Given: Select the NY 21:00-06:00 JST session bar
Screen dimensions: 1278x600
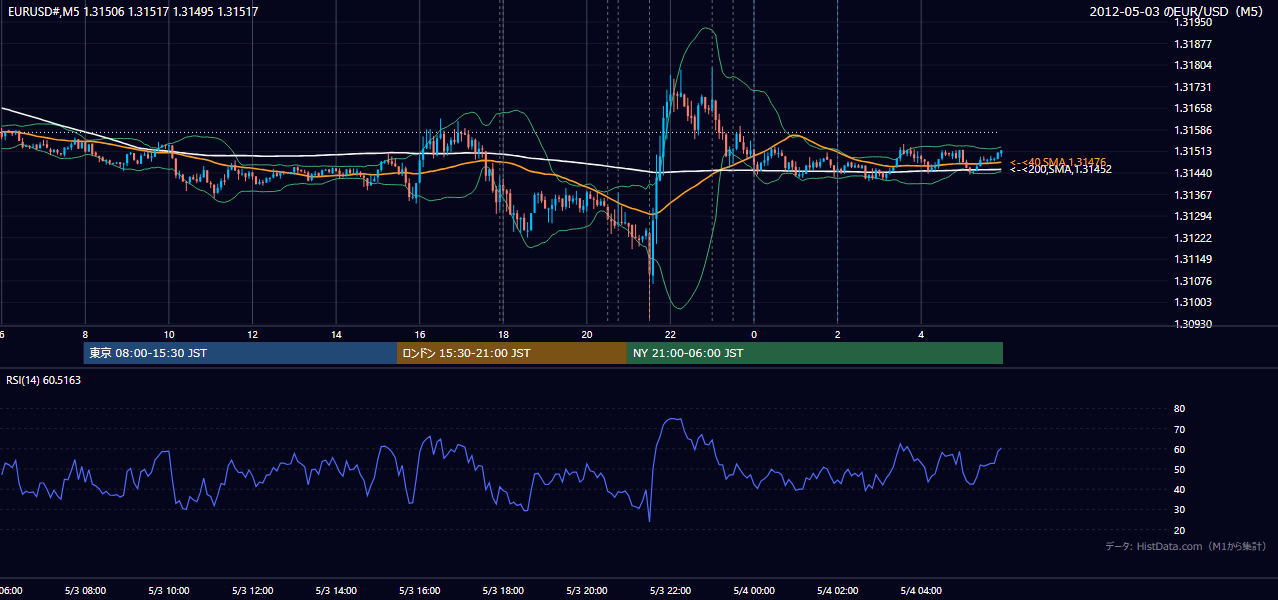Looking at the screenshot, I should [x=815, y=353].
